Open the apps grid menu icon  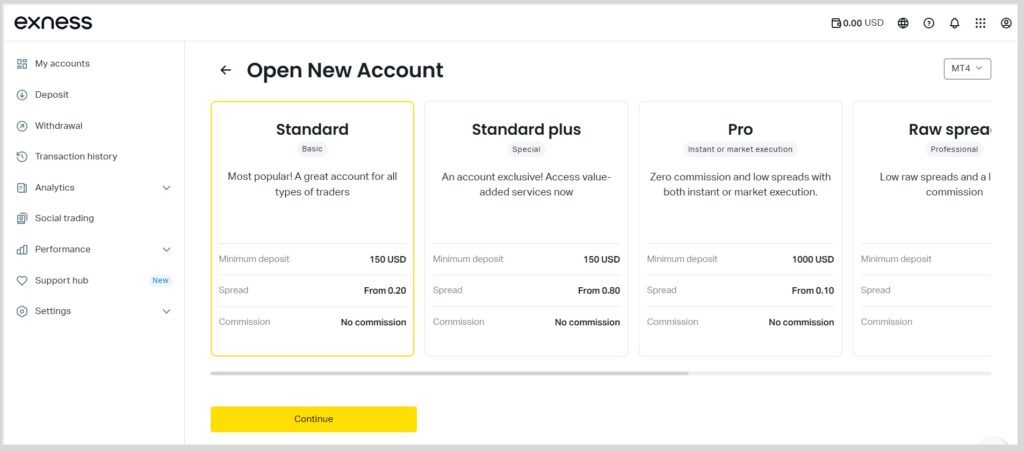(x=980, y=23)
